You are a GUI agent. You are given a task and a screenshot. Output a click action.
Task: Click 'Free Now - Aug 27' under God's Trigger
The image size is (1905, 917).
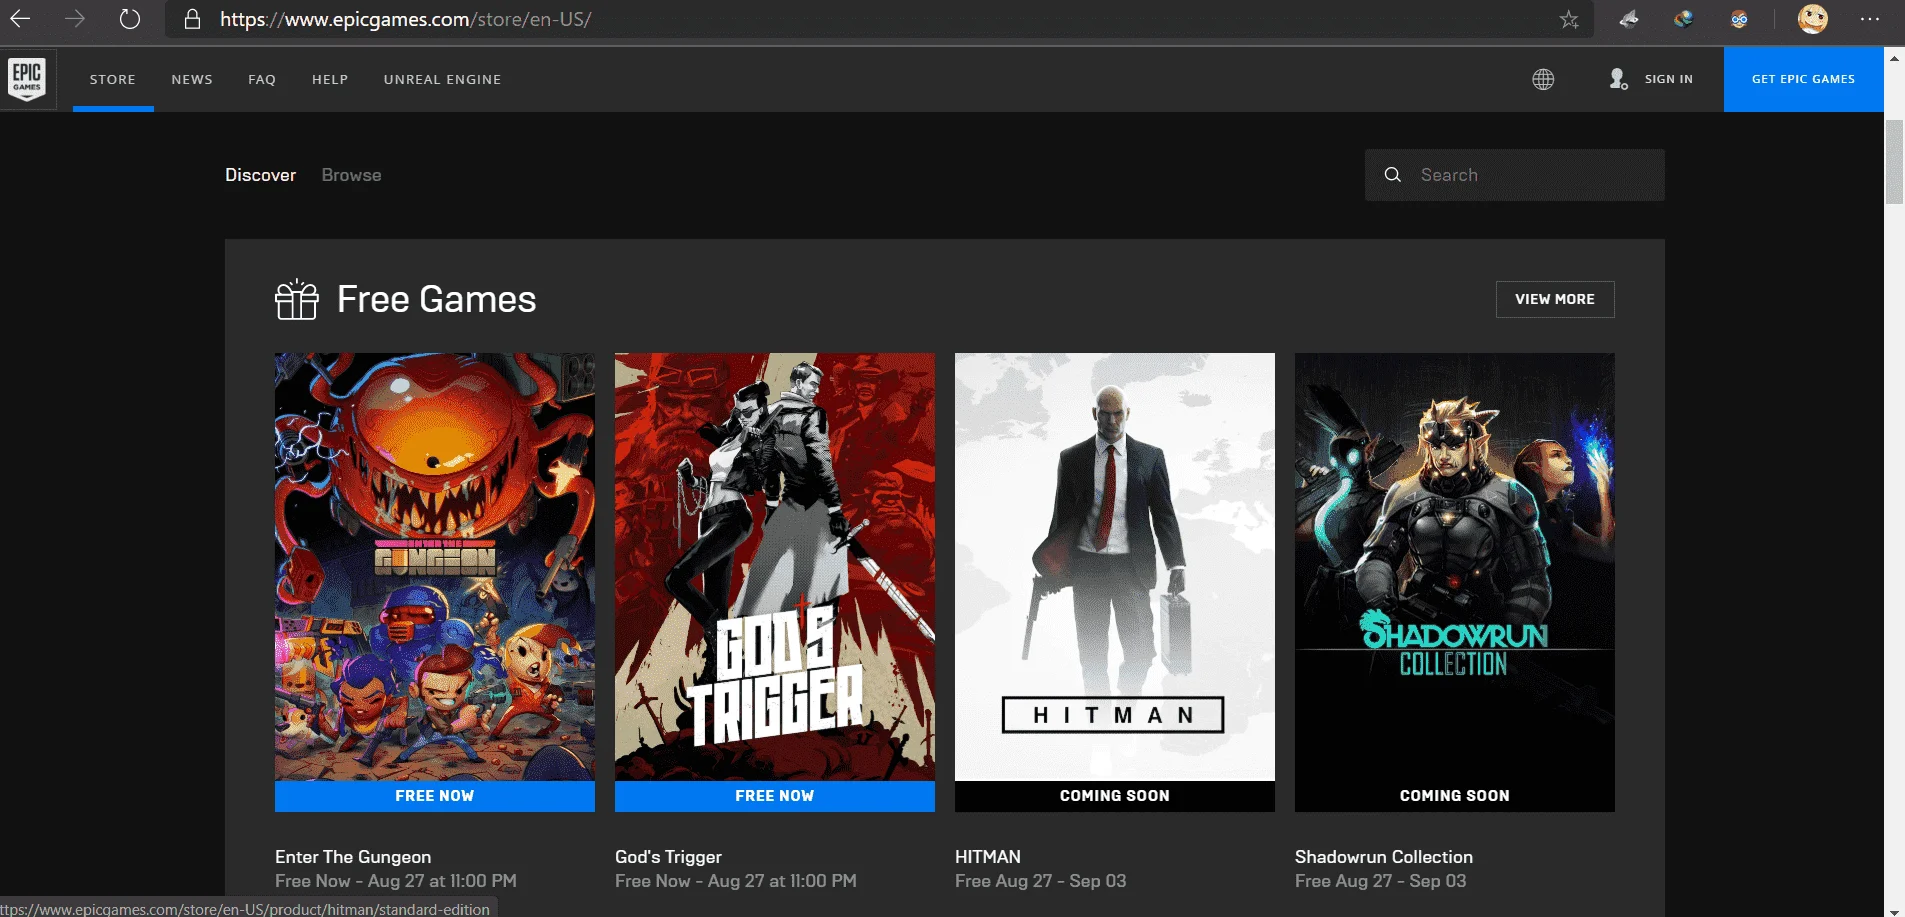(736, 881)
